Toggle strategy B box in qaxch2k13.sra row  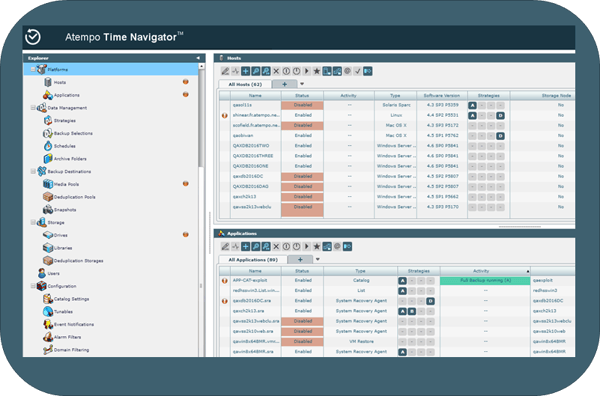point(412,311)
